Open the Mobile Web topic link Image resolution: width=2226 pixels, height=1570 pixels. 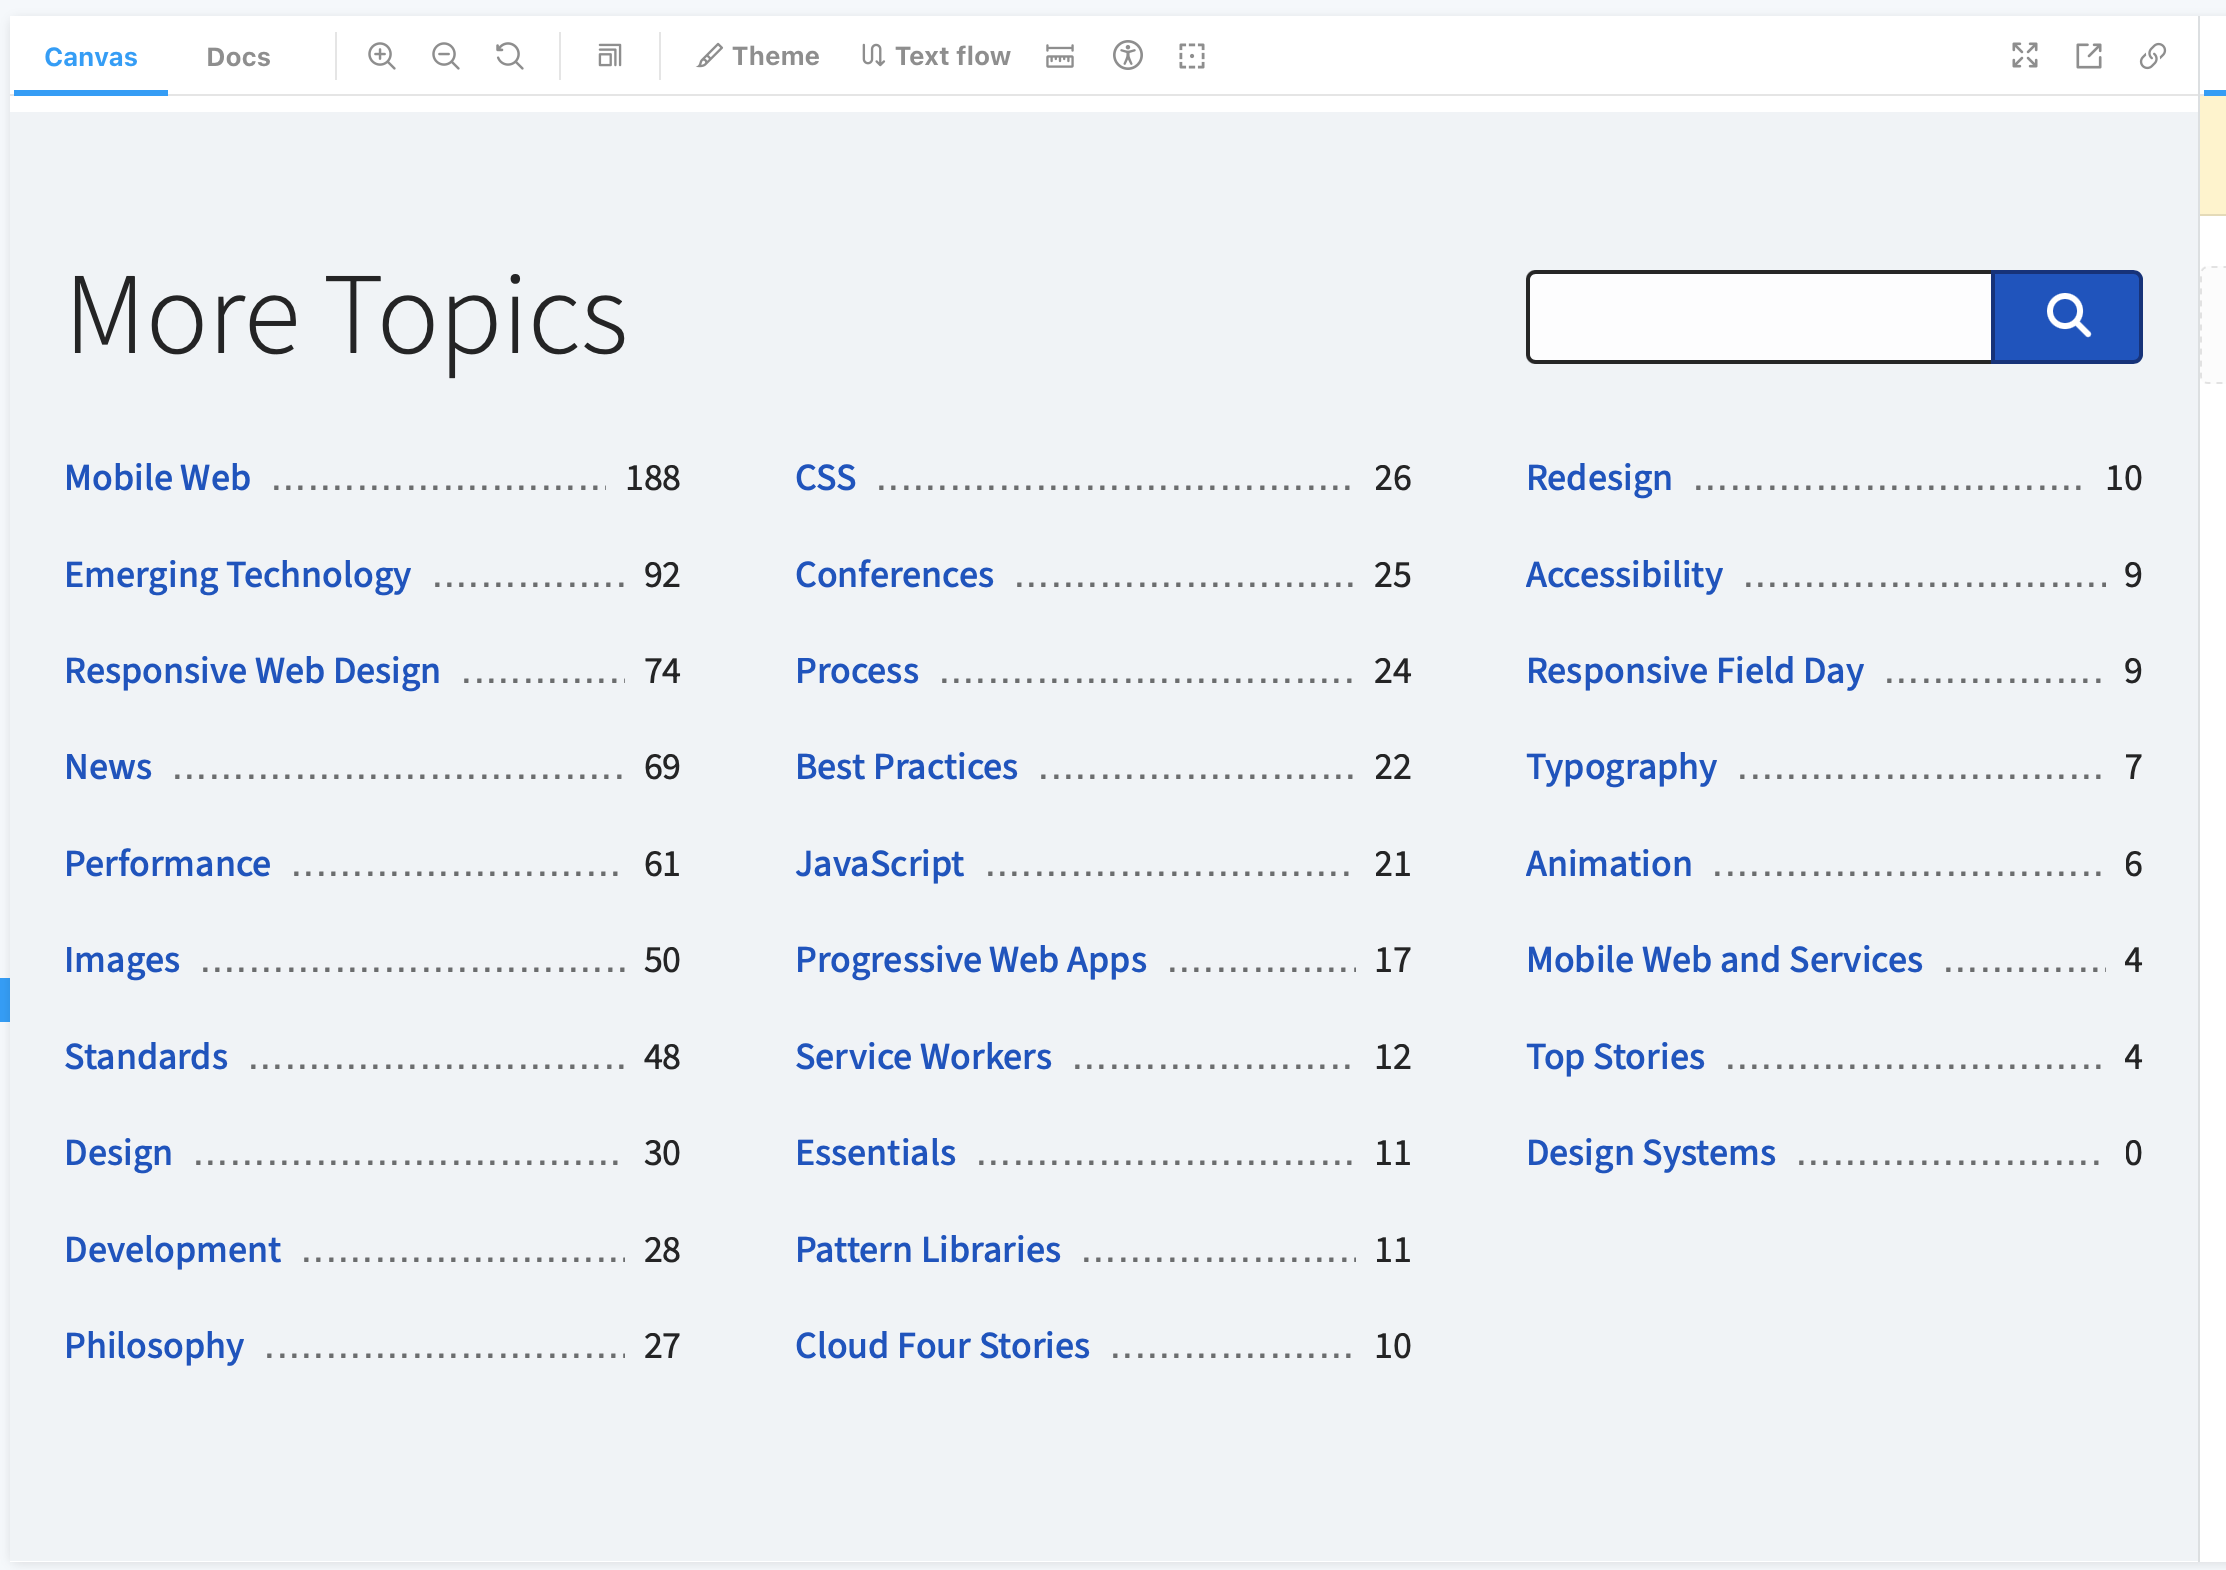tap(157, 478)
